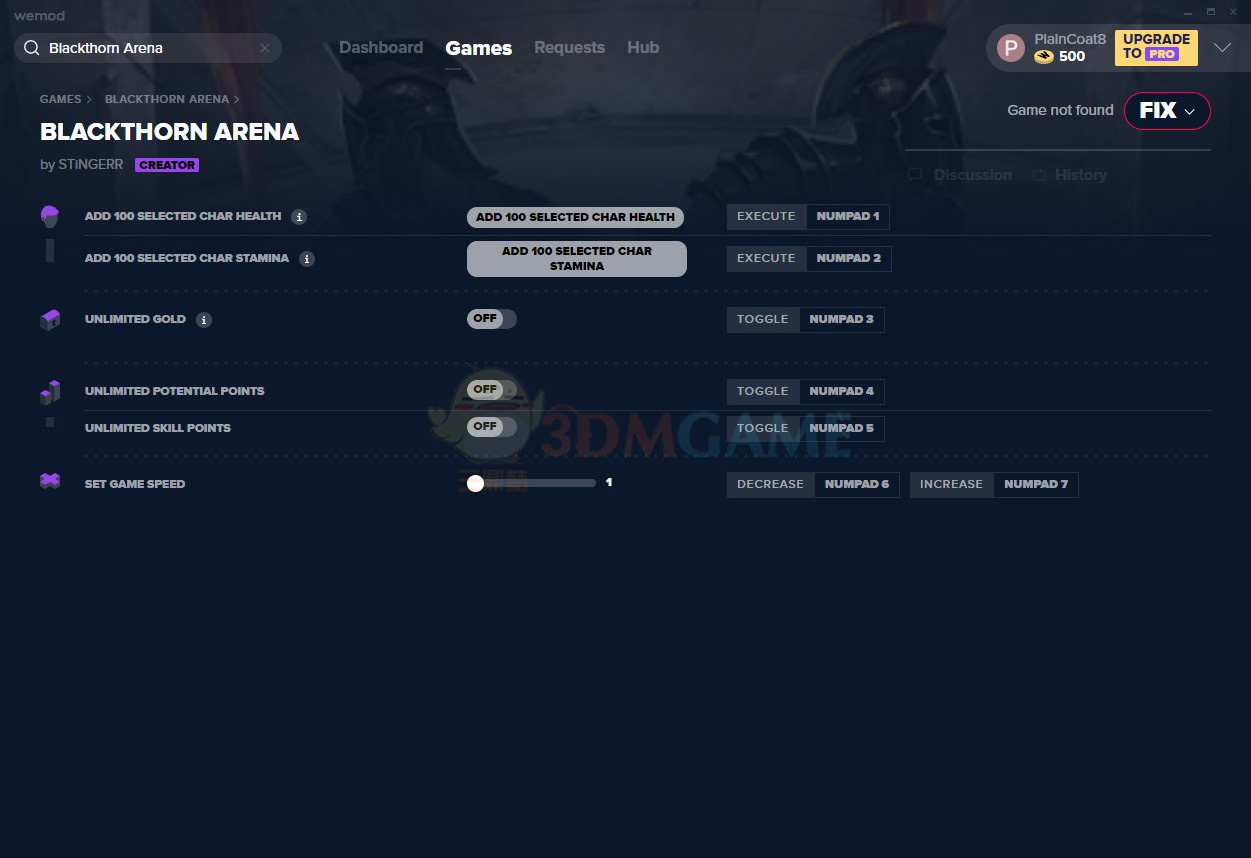This screenshot has width=1251, height=858.
Task: Click the purple player category icon
Action: point(50,216)
